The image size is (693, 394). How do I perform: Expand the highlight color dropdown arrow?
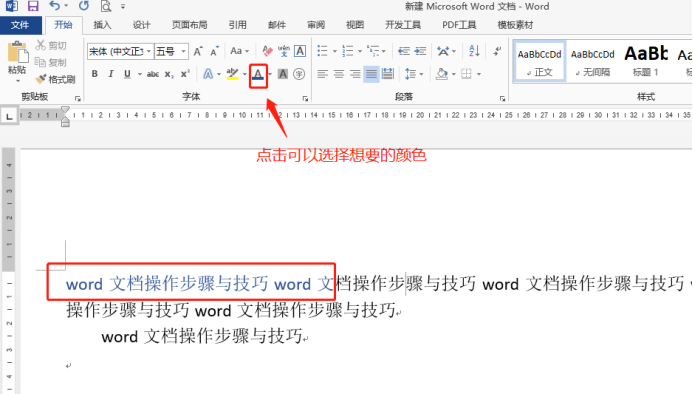point(244,74)
